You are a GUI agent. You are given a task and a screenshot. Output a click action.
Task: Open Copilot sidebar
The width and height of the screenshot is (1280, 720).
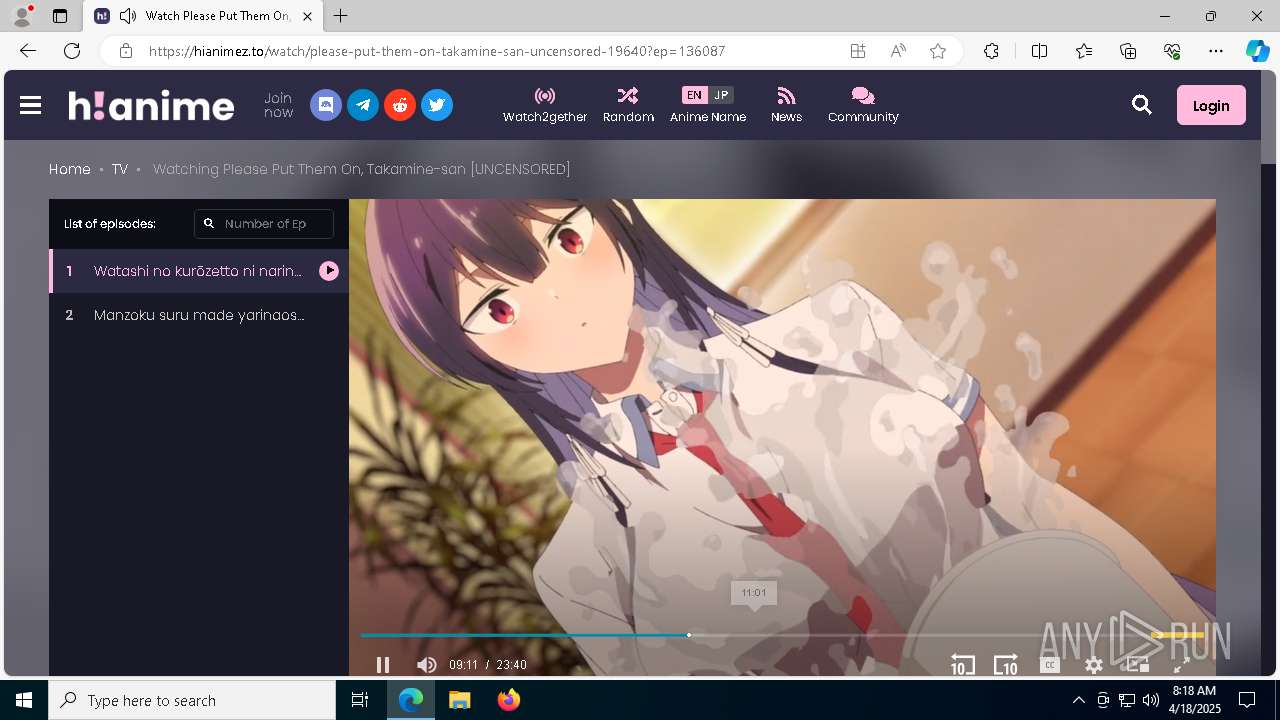1257,51
